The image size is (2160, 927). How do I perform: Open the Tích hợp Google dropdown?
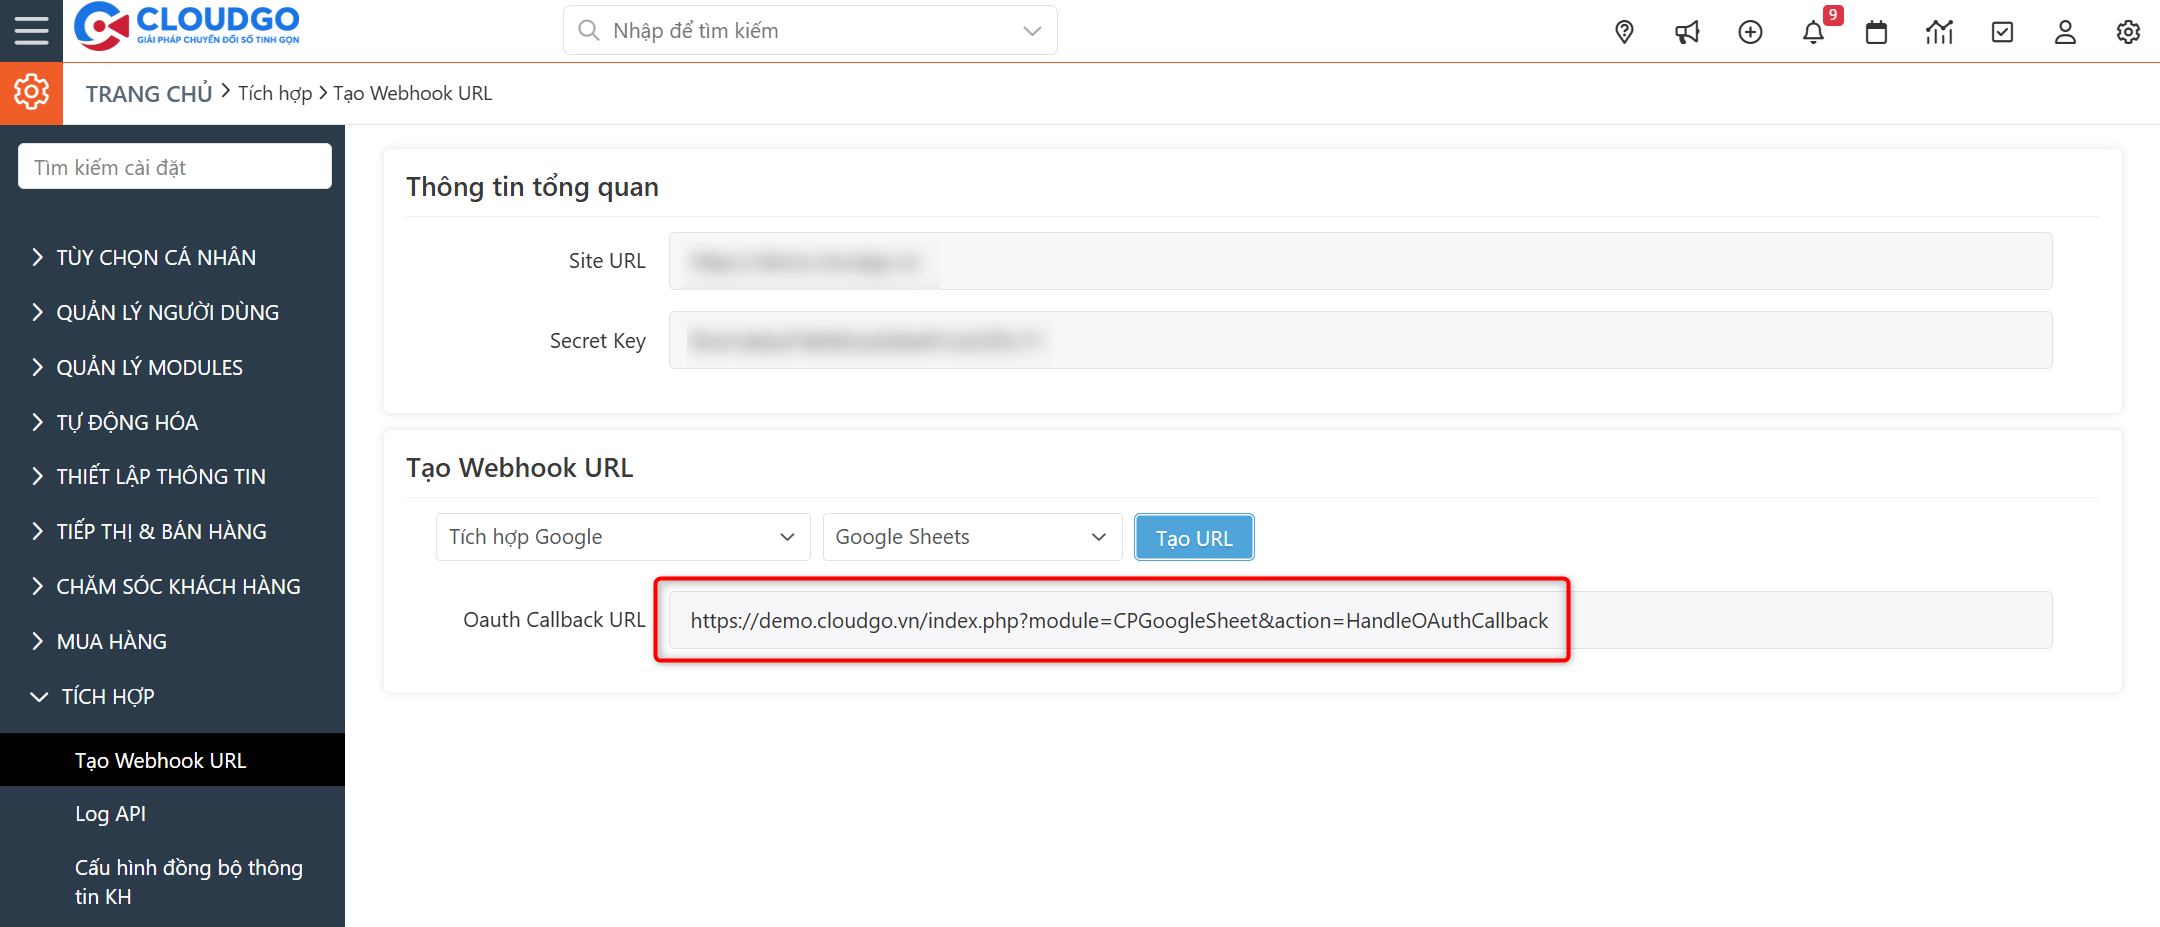[x=622, y=536]
